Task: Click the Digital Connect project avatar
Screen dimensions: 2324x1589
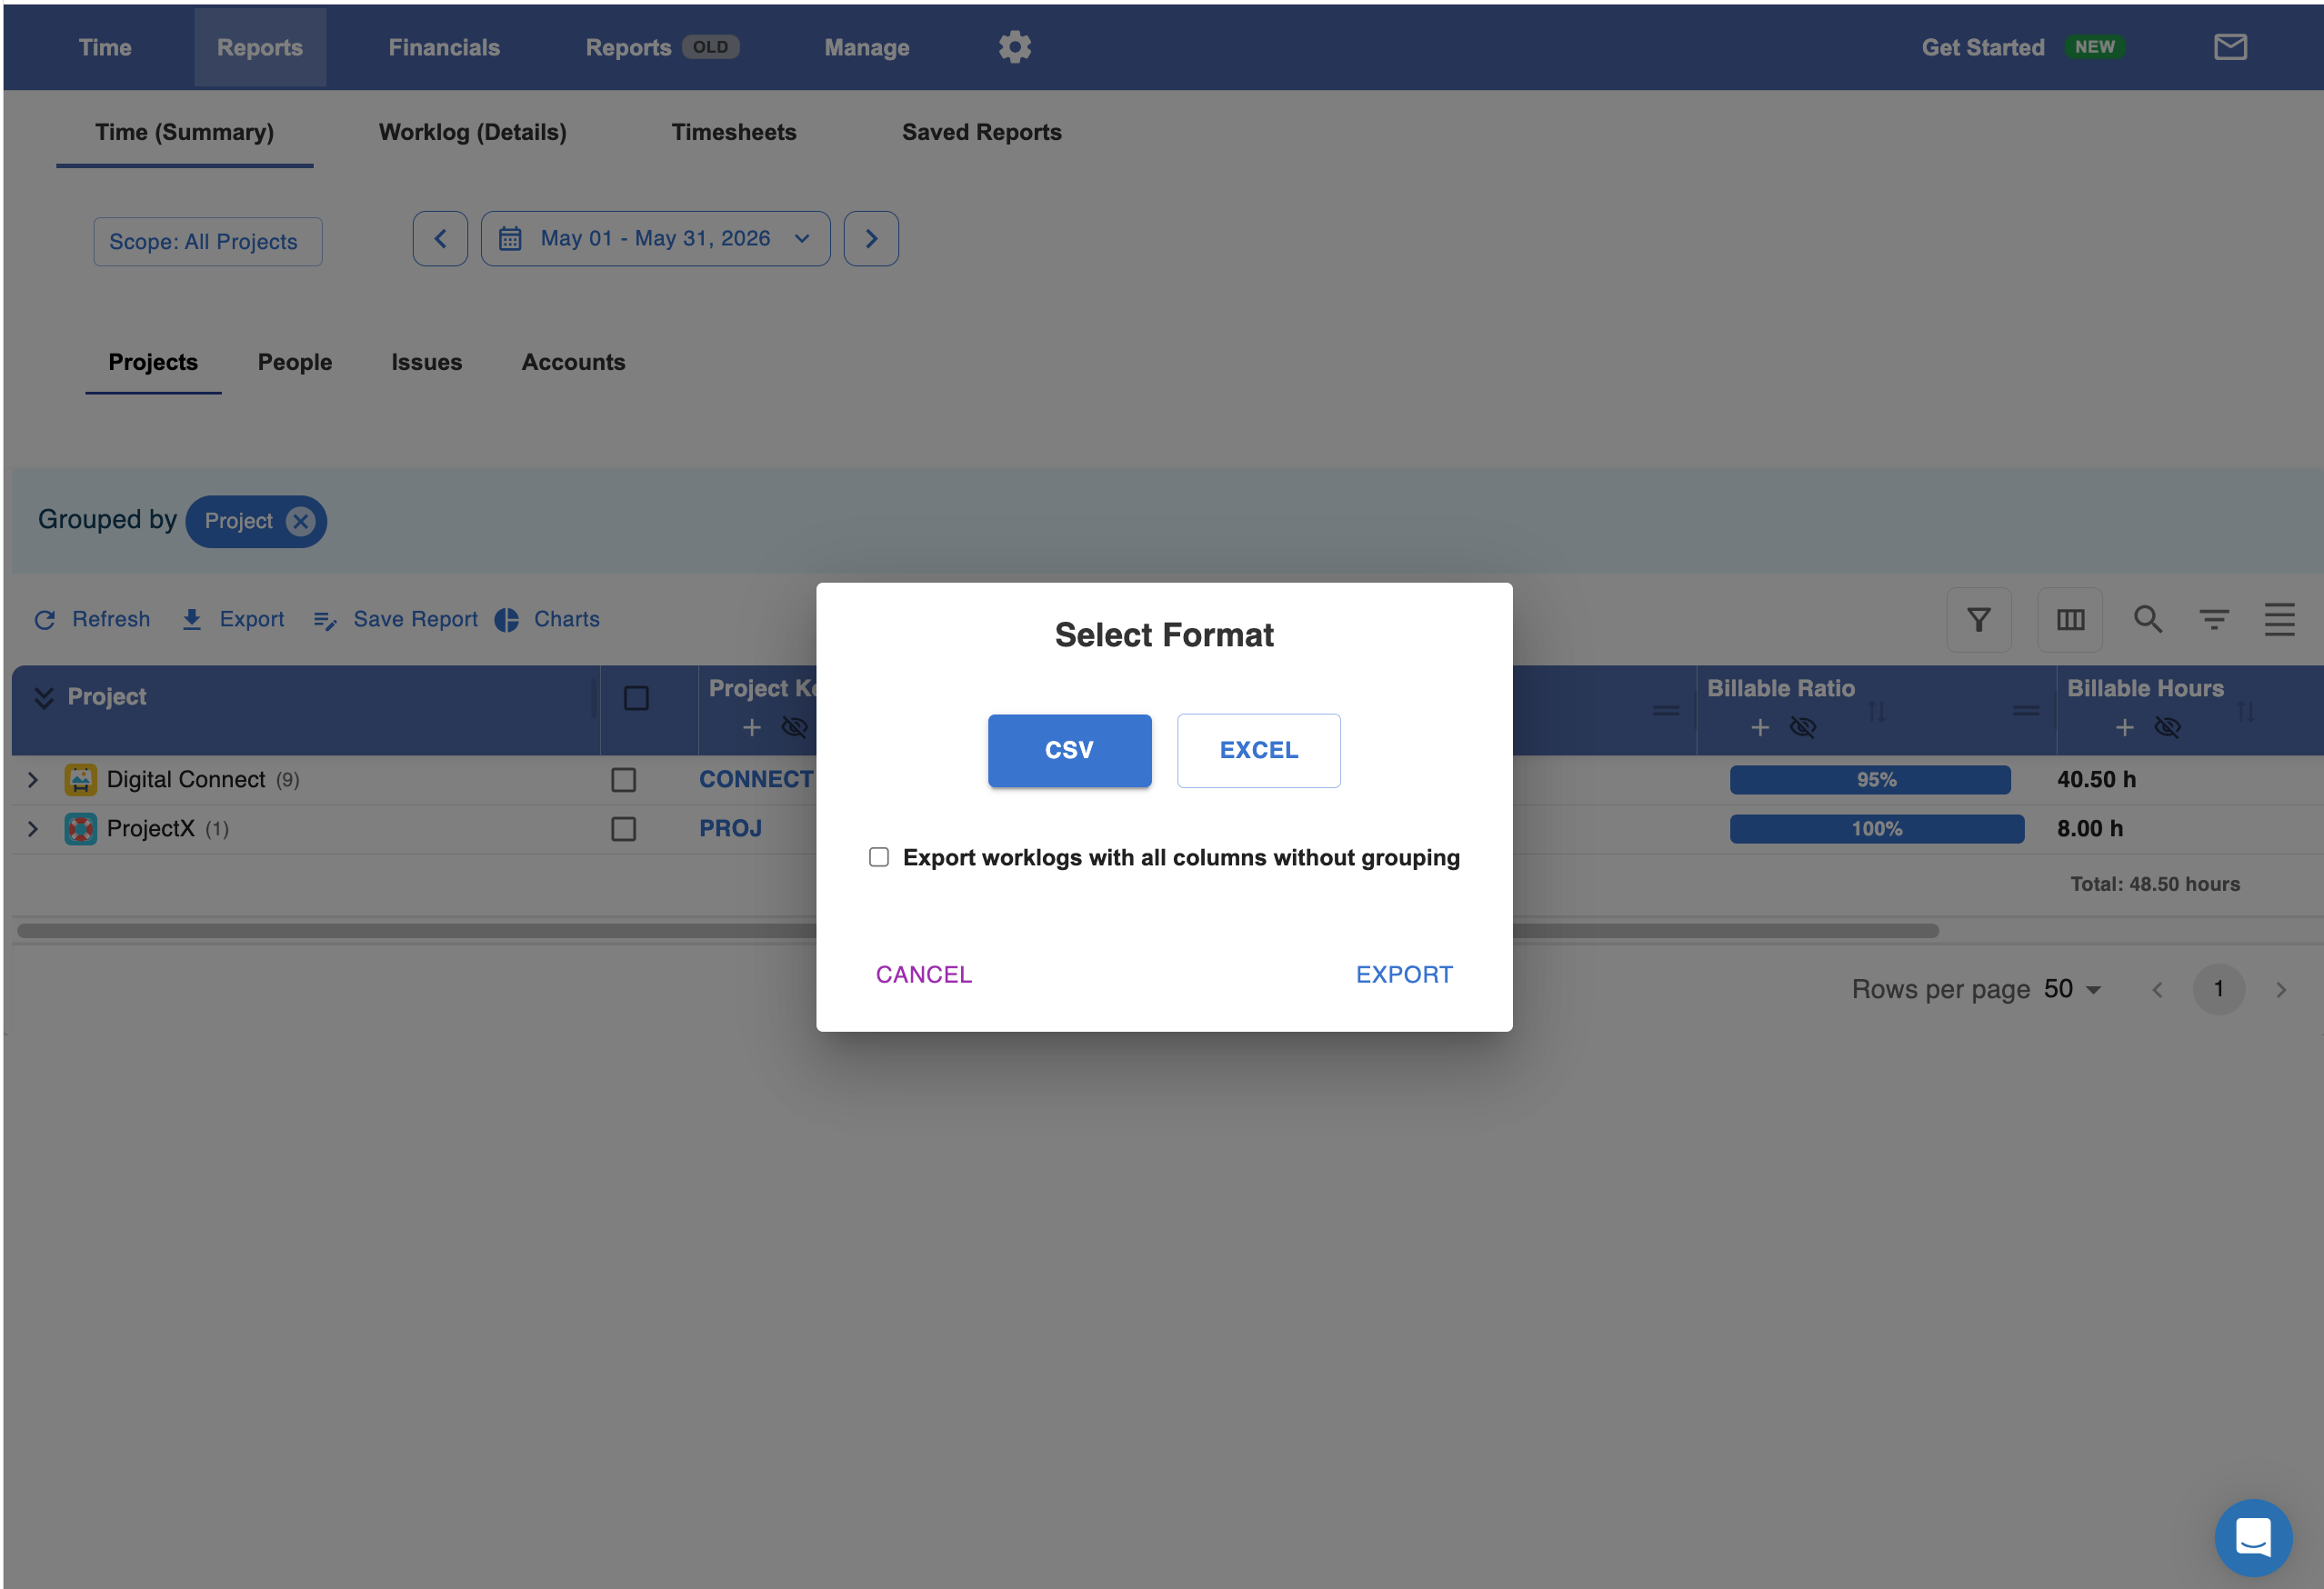Action: click(x=80, y=779)
